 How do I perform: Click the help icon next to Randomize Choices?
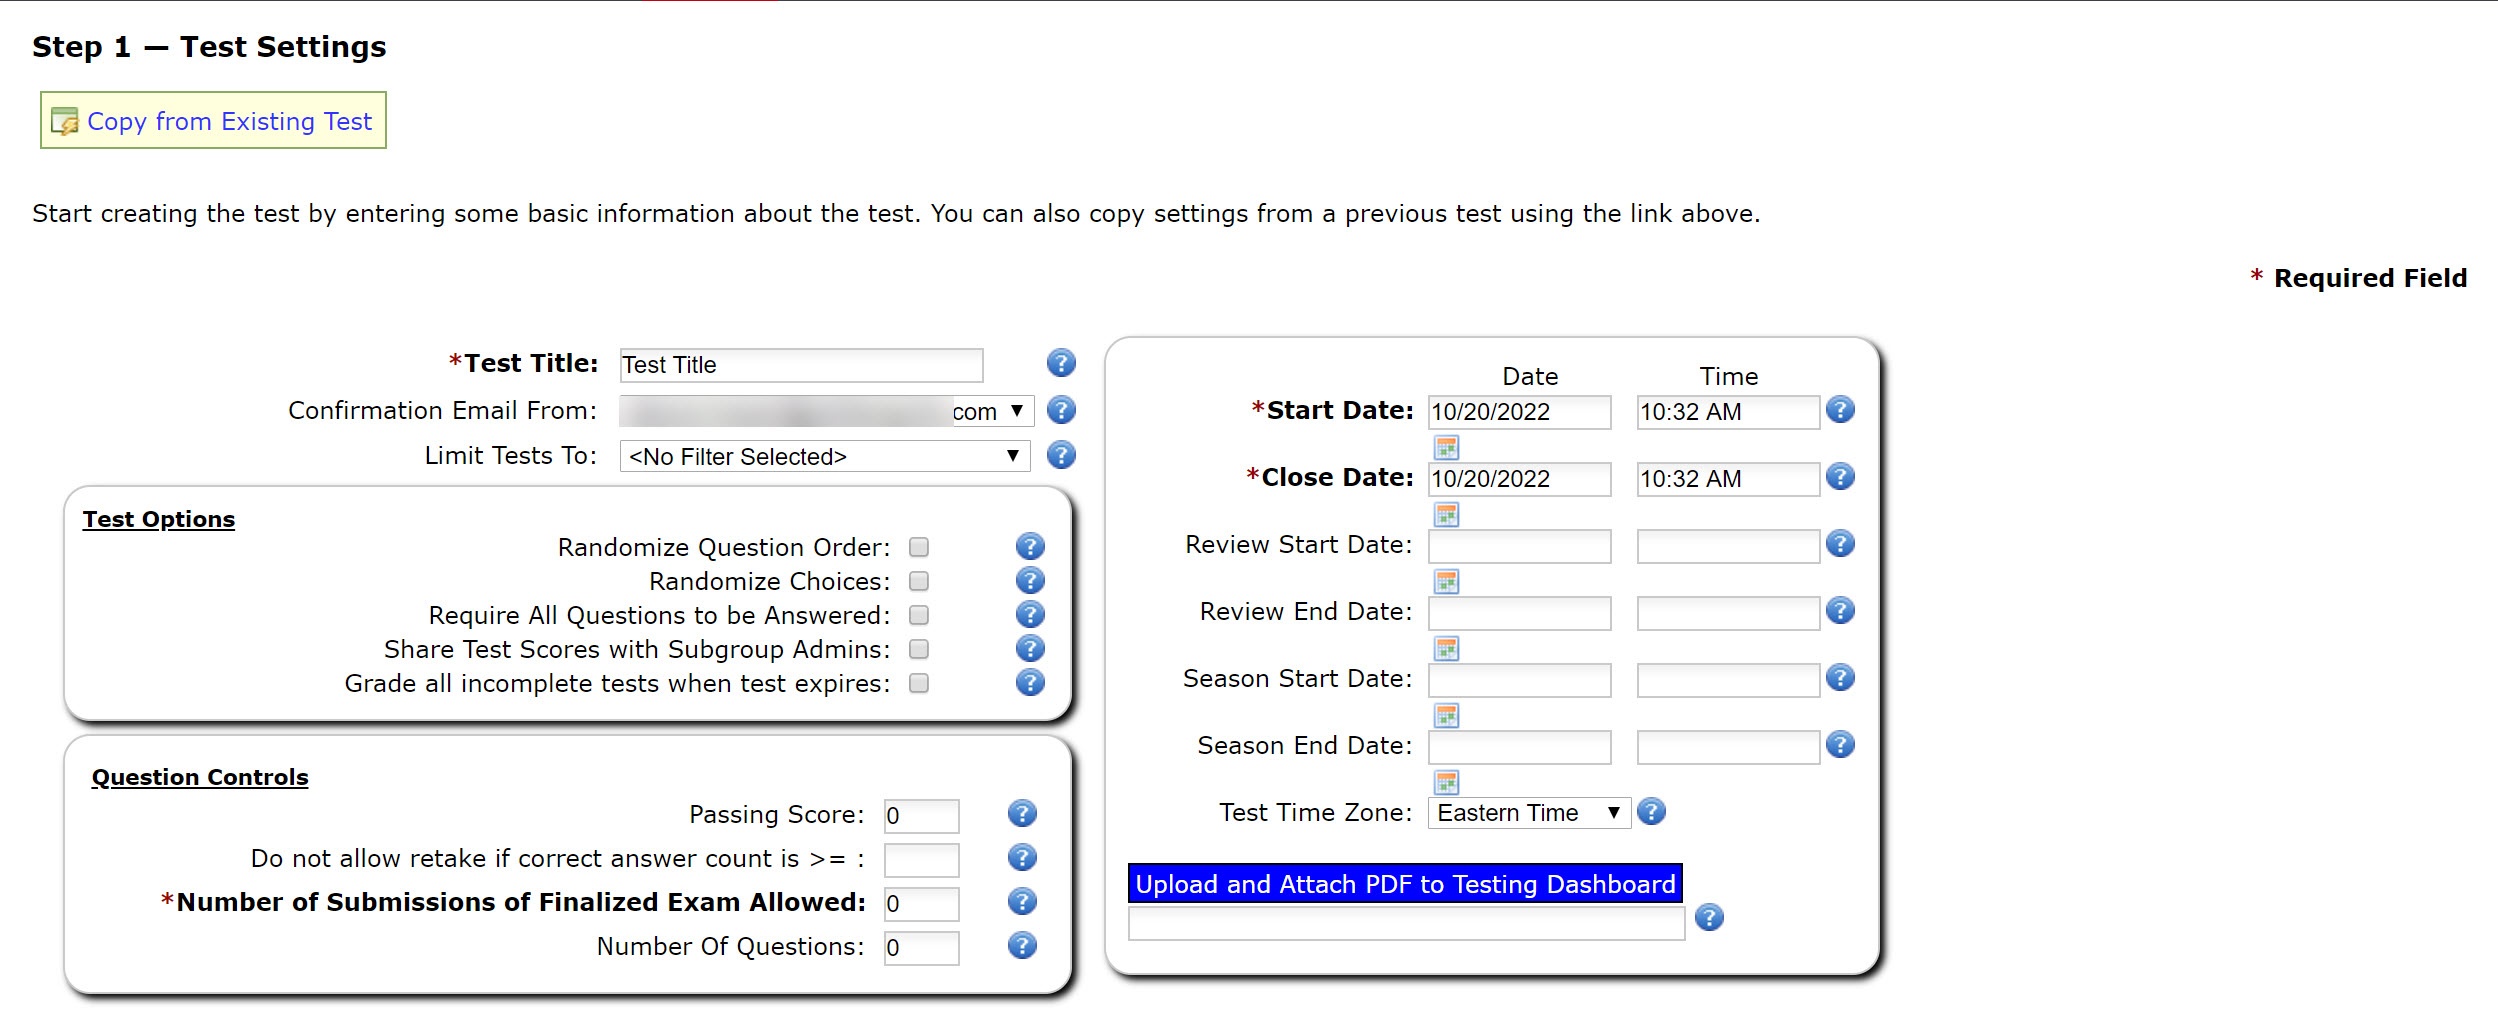pyautogui.click(x=1030, y=580)
